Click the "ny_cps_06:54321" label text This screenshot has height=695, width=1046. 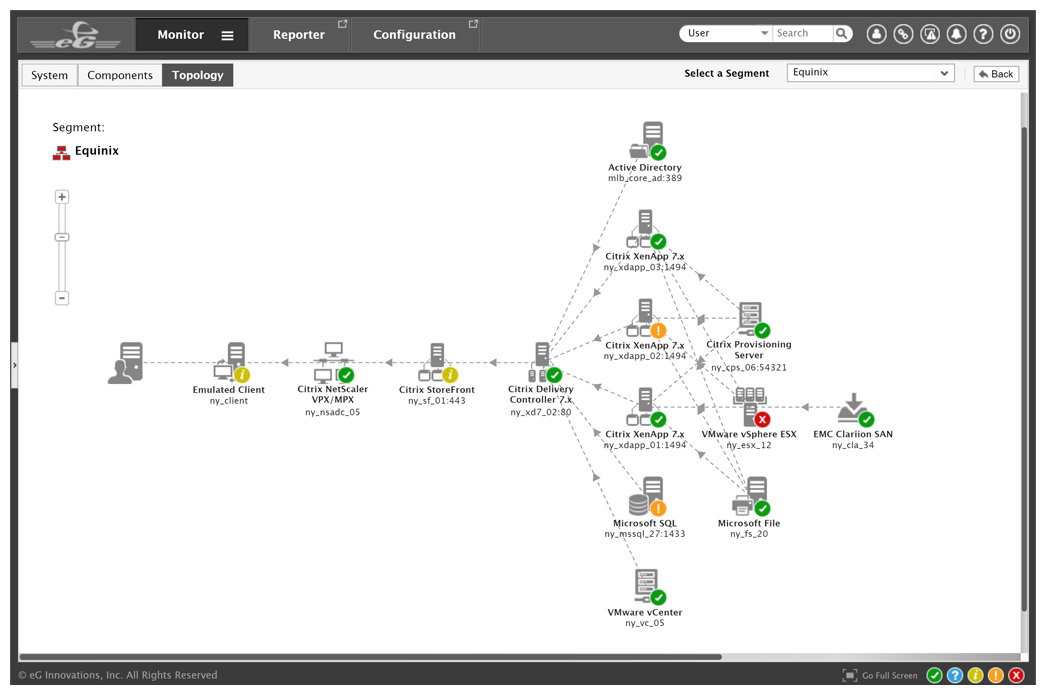[x=748, y=368]
